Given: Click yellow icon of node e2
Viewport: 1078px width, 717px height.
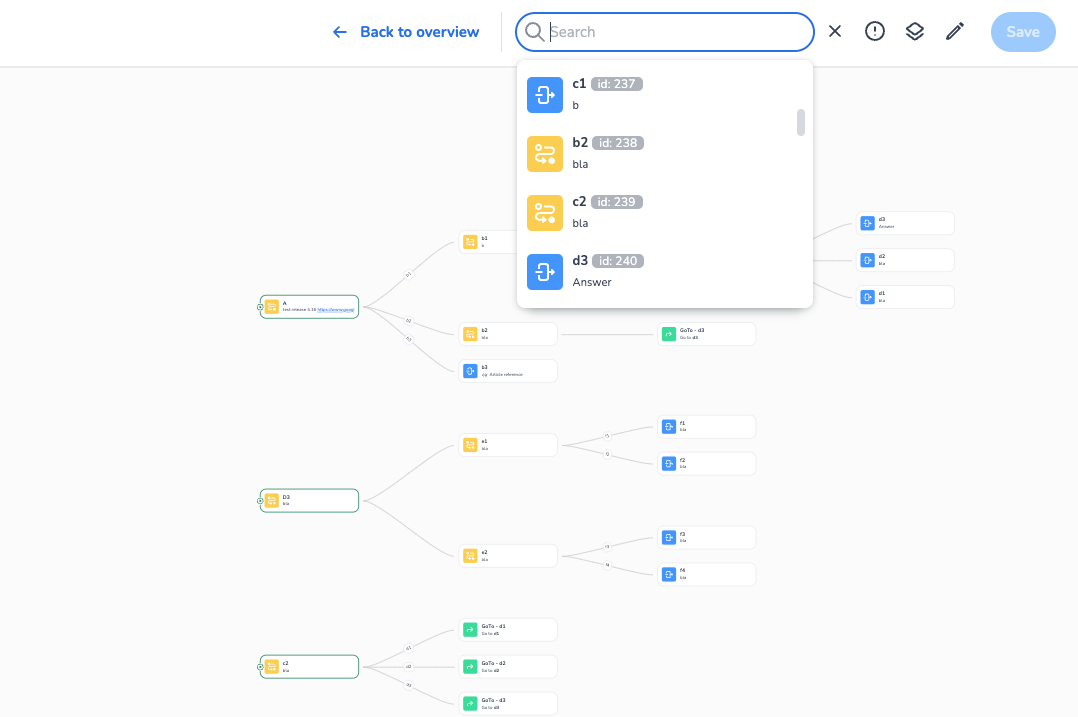Looking at the screenshot, I should [471, 556].
